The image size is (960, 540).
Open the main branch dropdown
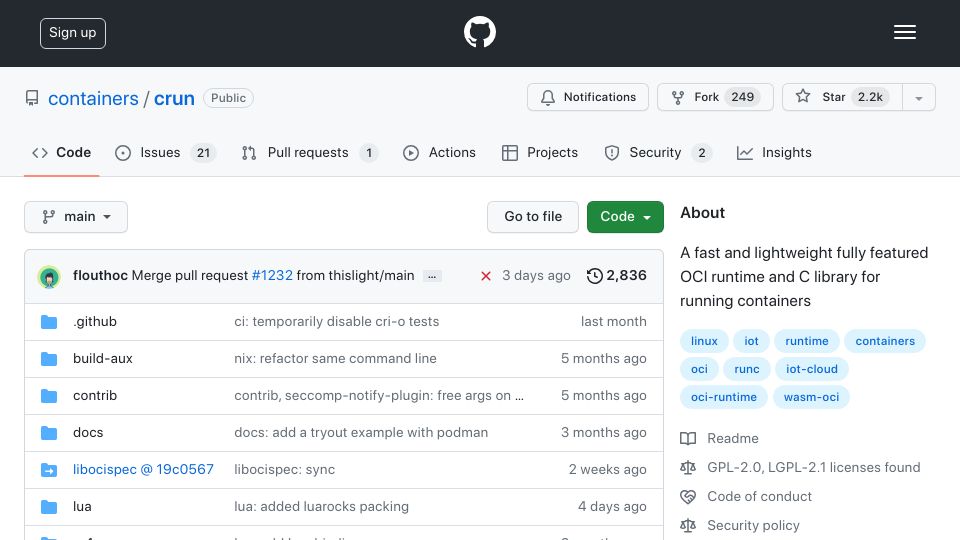click(76, 217)
